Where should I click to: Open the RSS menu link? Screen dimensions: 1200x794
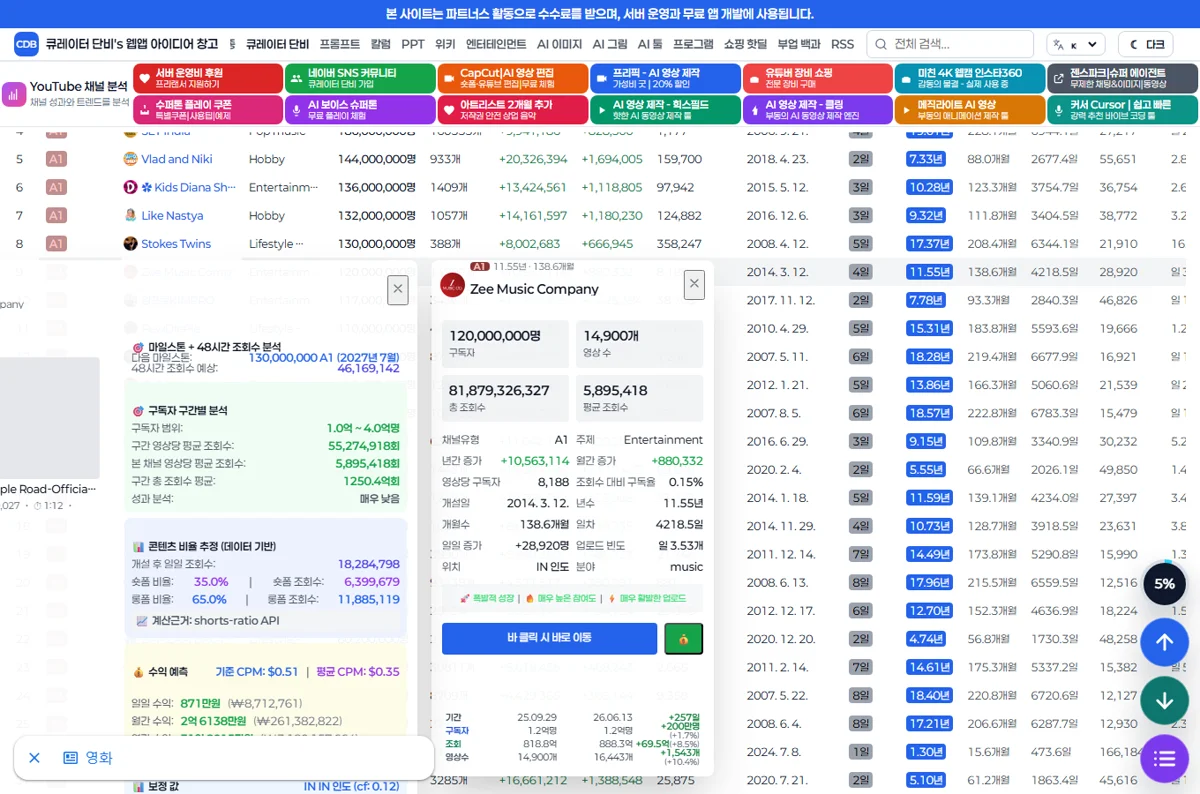(842, 44)
